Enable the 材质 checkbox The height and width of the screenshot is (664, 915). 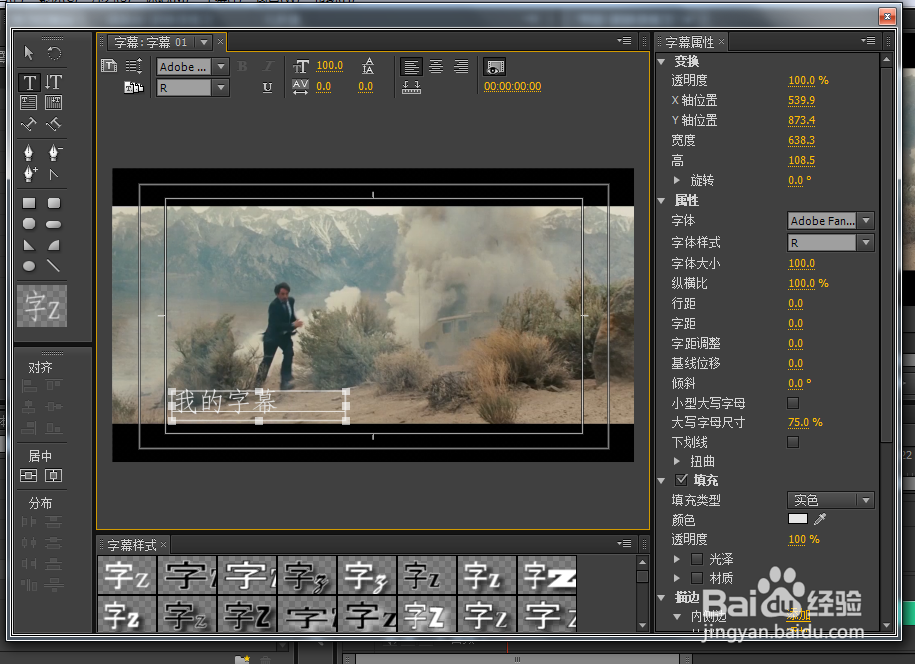(697, 578)
